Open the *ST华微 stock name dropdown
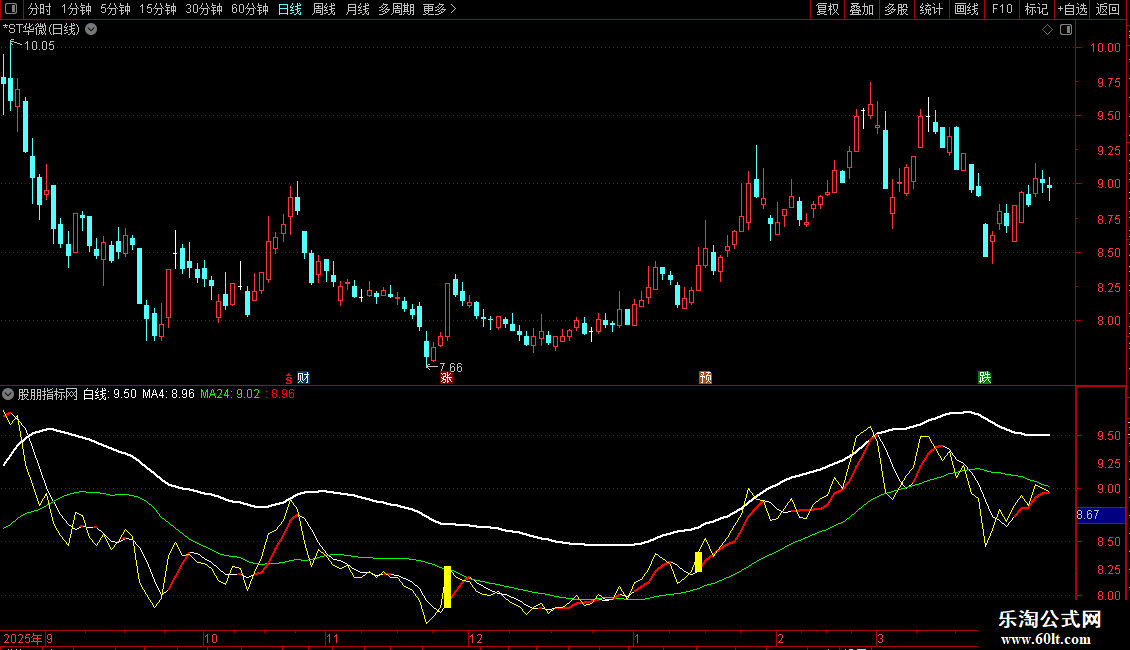The width and height of the screenshot is (1130, 650). coord(92,30)
